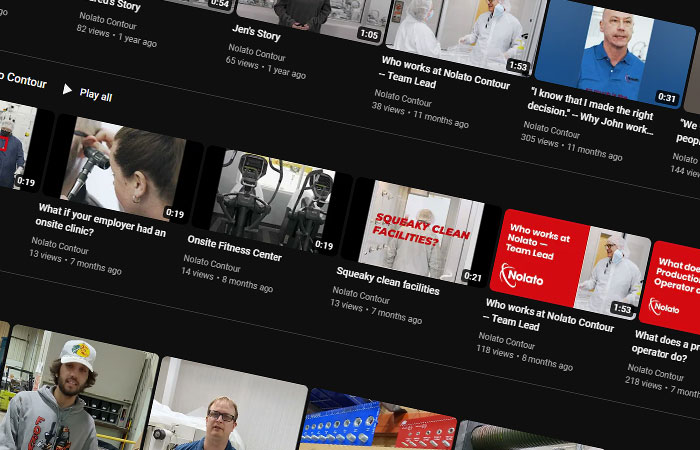Open the 1:05 Jen's Story thumbnail
Screen dimensions: 700x450
312,18
